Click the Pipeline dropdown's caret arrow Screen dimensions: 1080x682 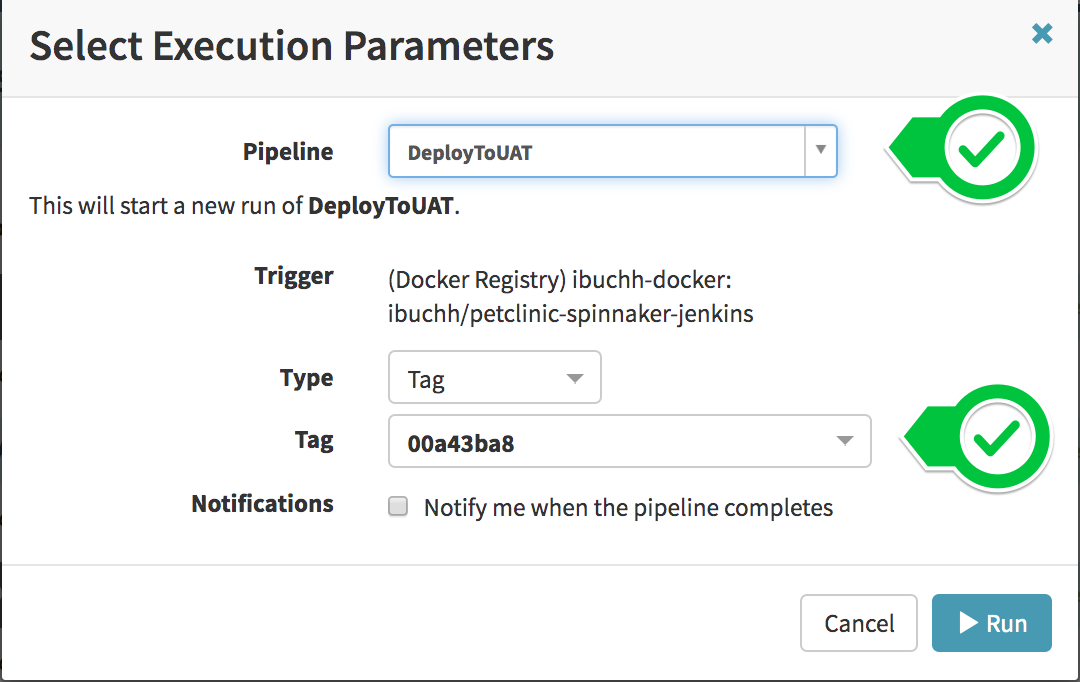click(x=820, y=151)
